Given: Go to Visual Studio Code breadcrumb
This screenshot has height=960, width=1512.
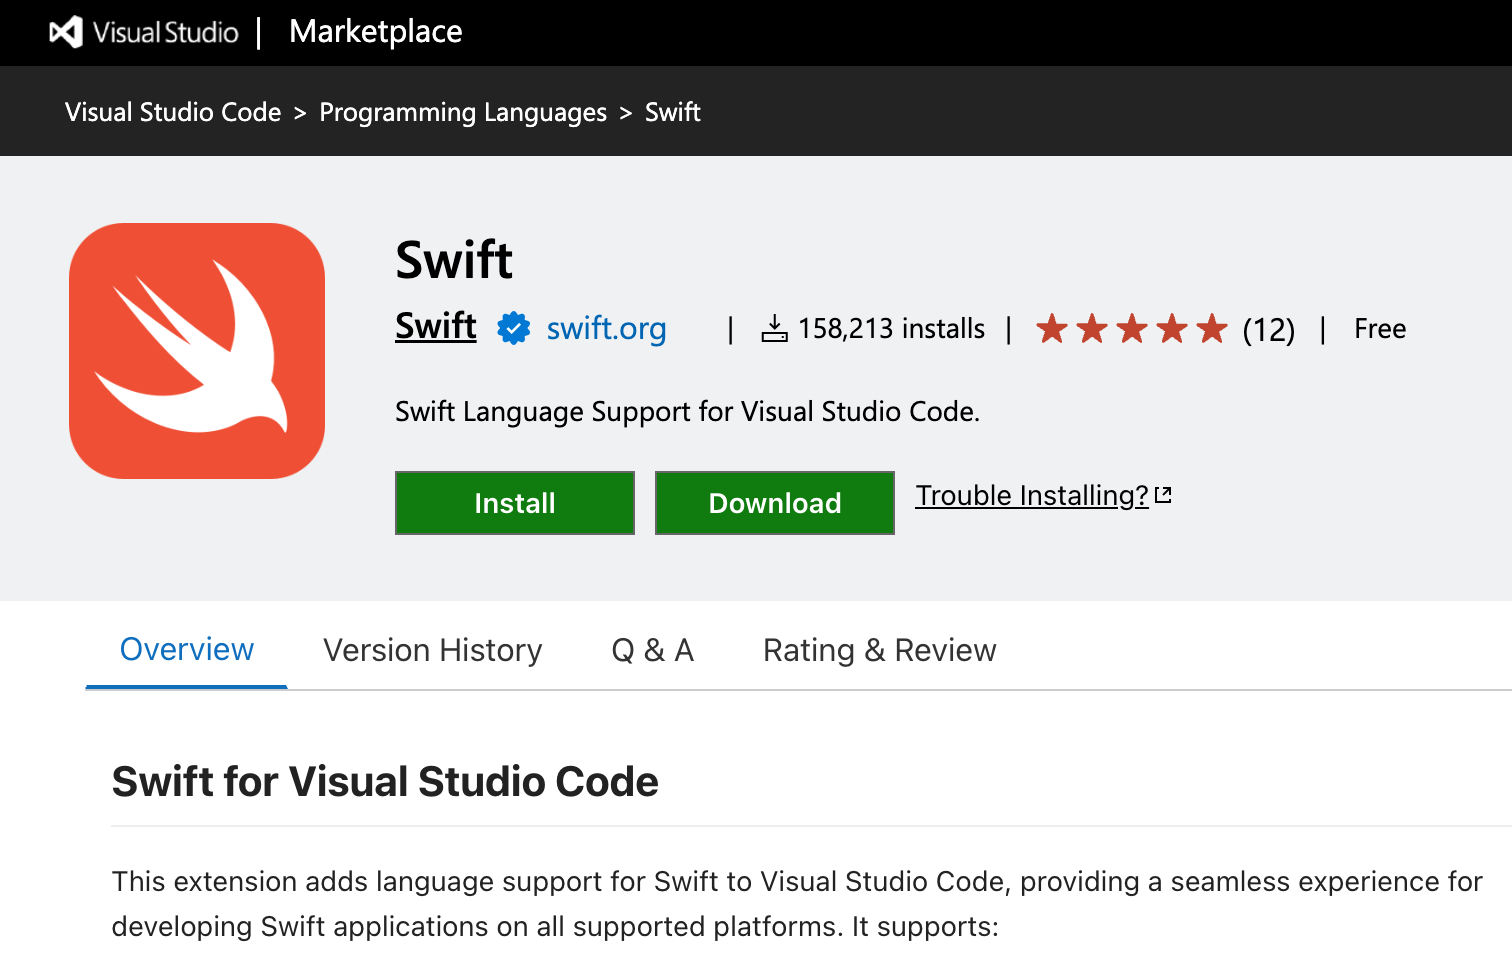Looking at the screenshot, I should click(x=173, y=112).
